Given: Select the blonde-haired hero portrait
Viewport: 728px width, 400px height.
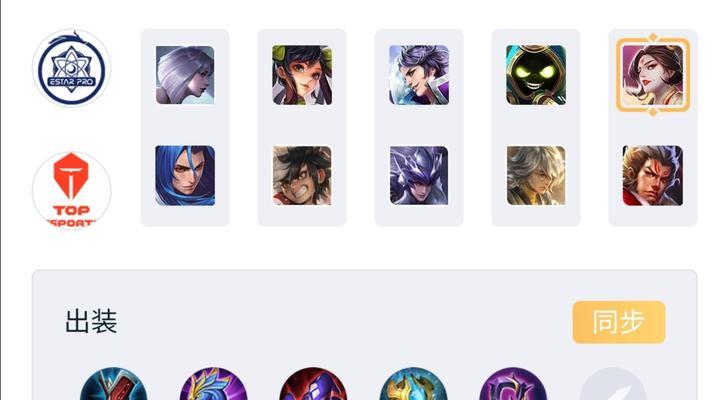Looking at the screenshot, I should [536, 175].
